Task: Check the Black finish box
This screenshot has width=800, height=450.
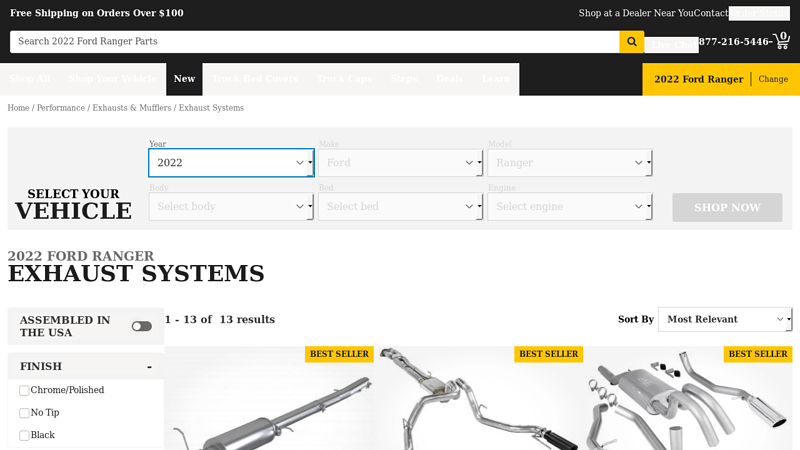Action: [24, 435]
